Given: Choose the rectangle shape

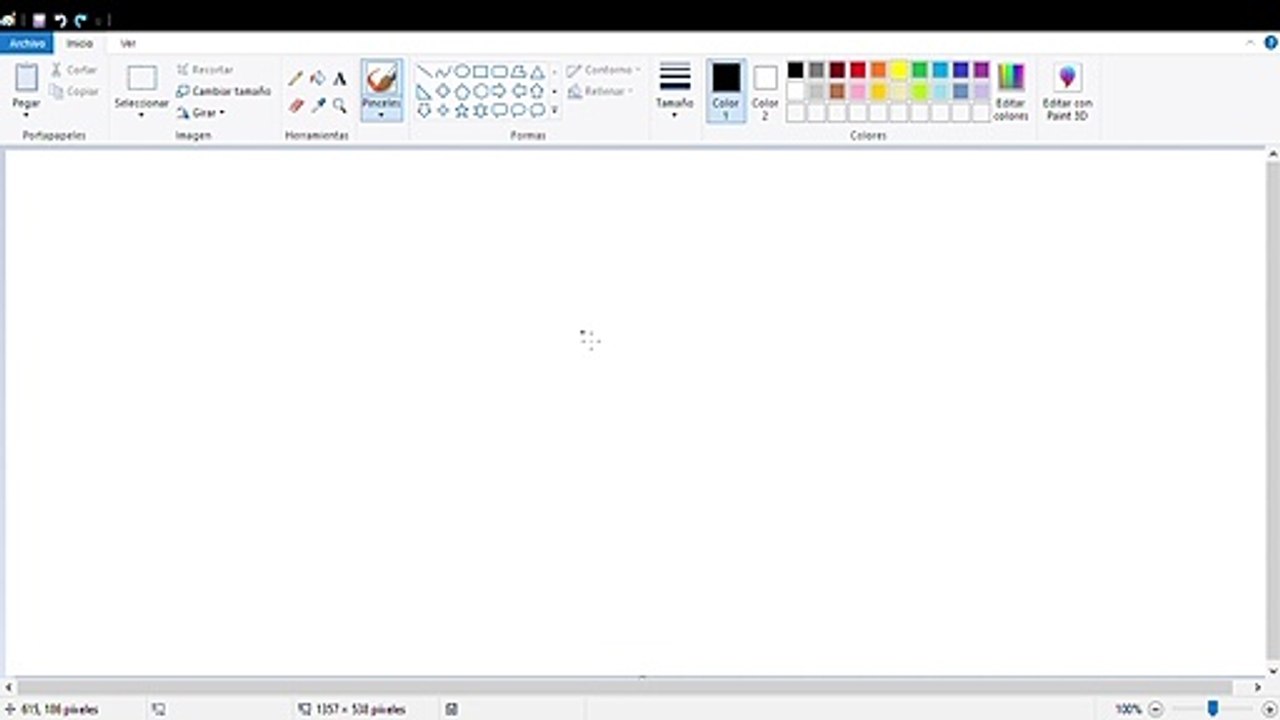Looking at the screenshot, I should click(480, 72).
